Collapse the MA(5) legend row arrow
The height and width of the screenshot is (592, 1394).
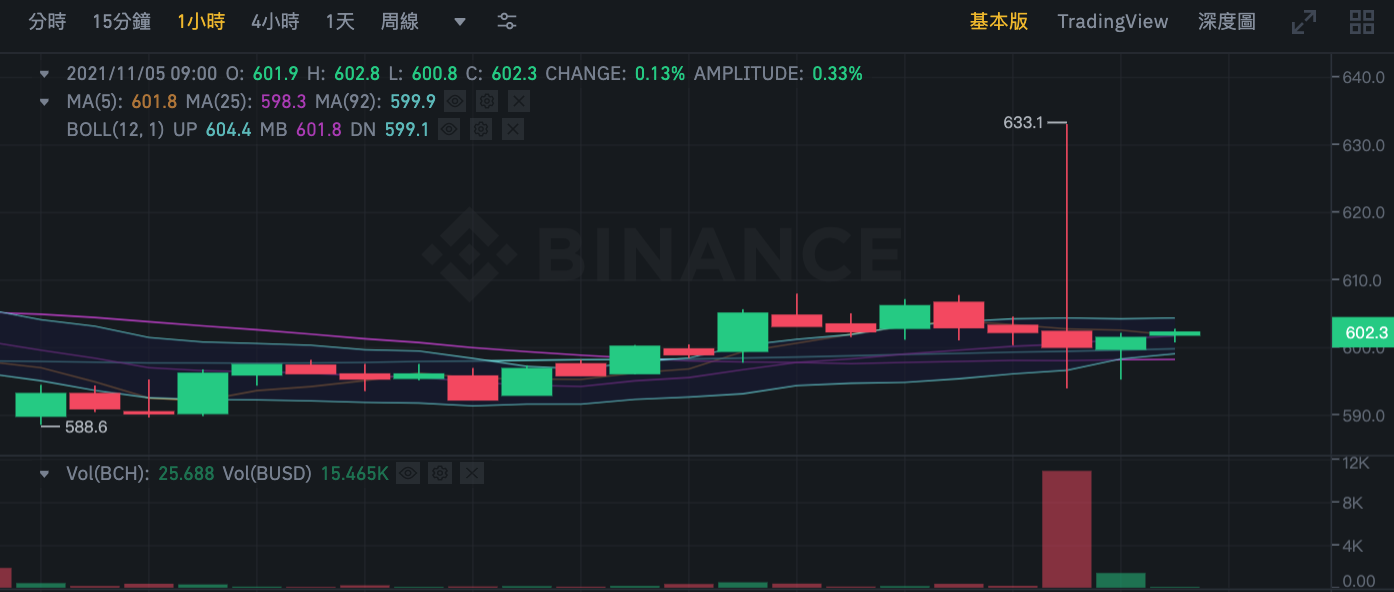(44, 101)
